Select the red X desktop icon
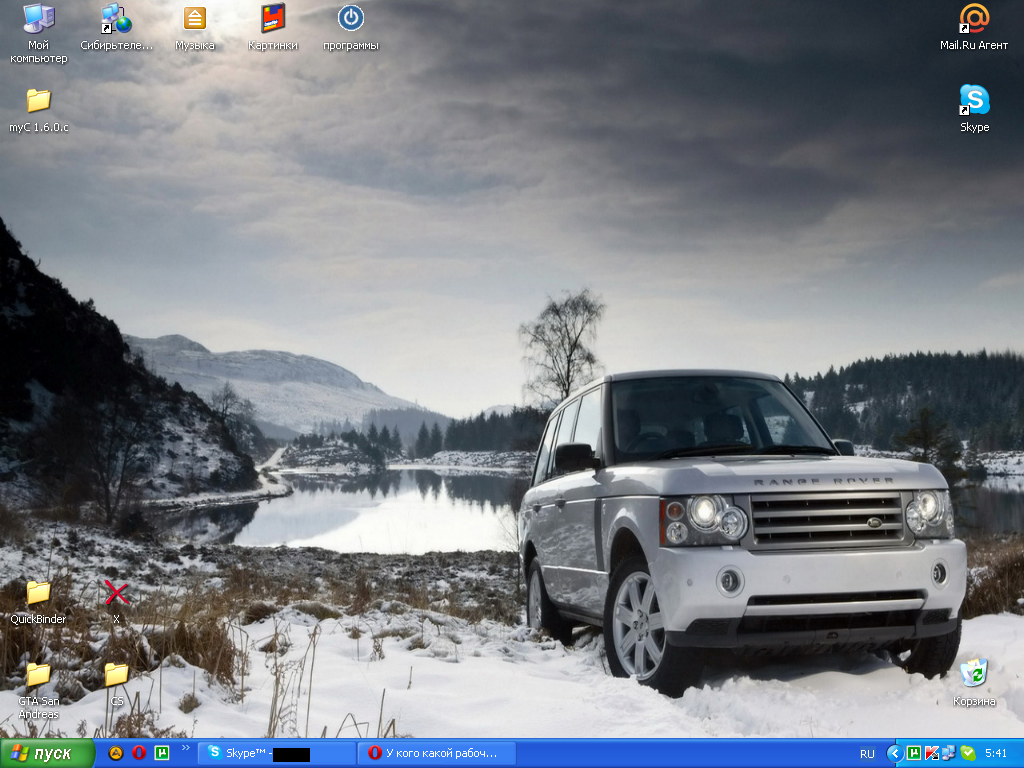Viewport: 1024px width, 768px height. [x=117, y=594]
